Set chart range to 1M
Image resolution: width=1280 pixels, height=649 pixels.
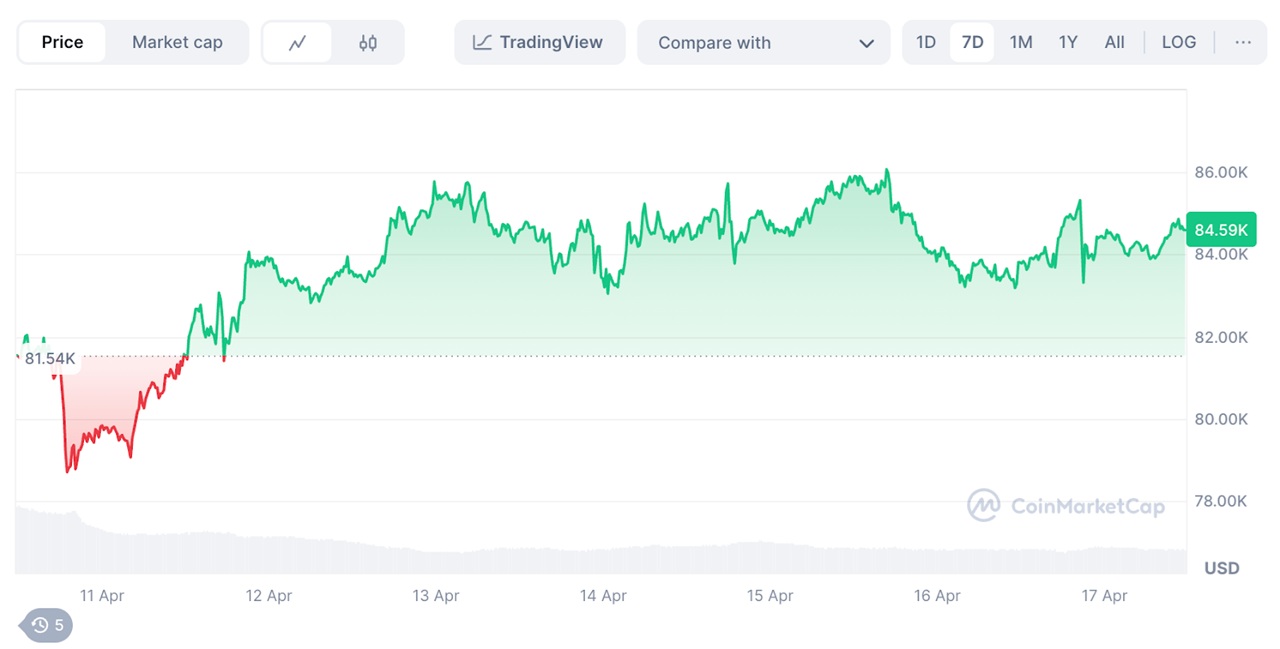(1020, 42)
